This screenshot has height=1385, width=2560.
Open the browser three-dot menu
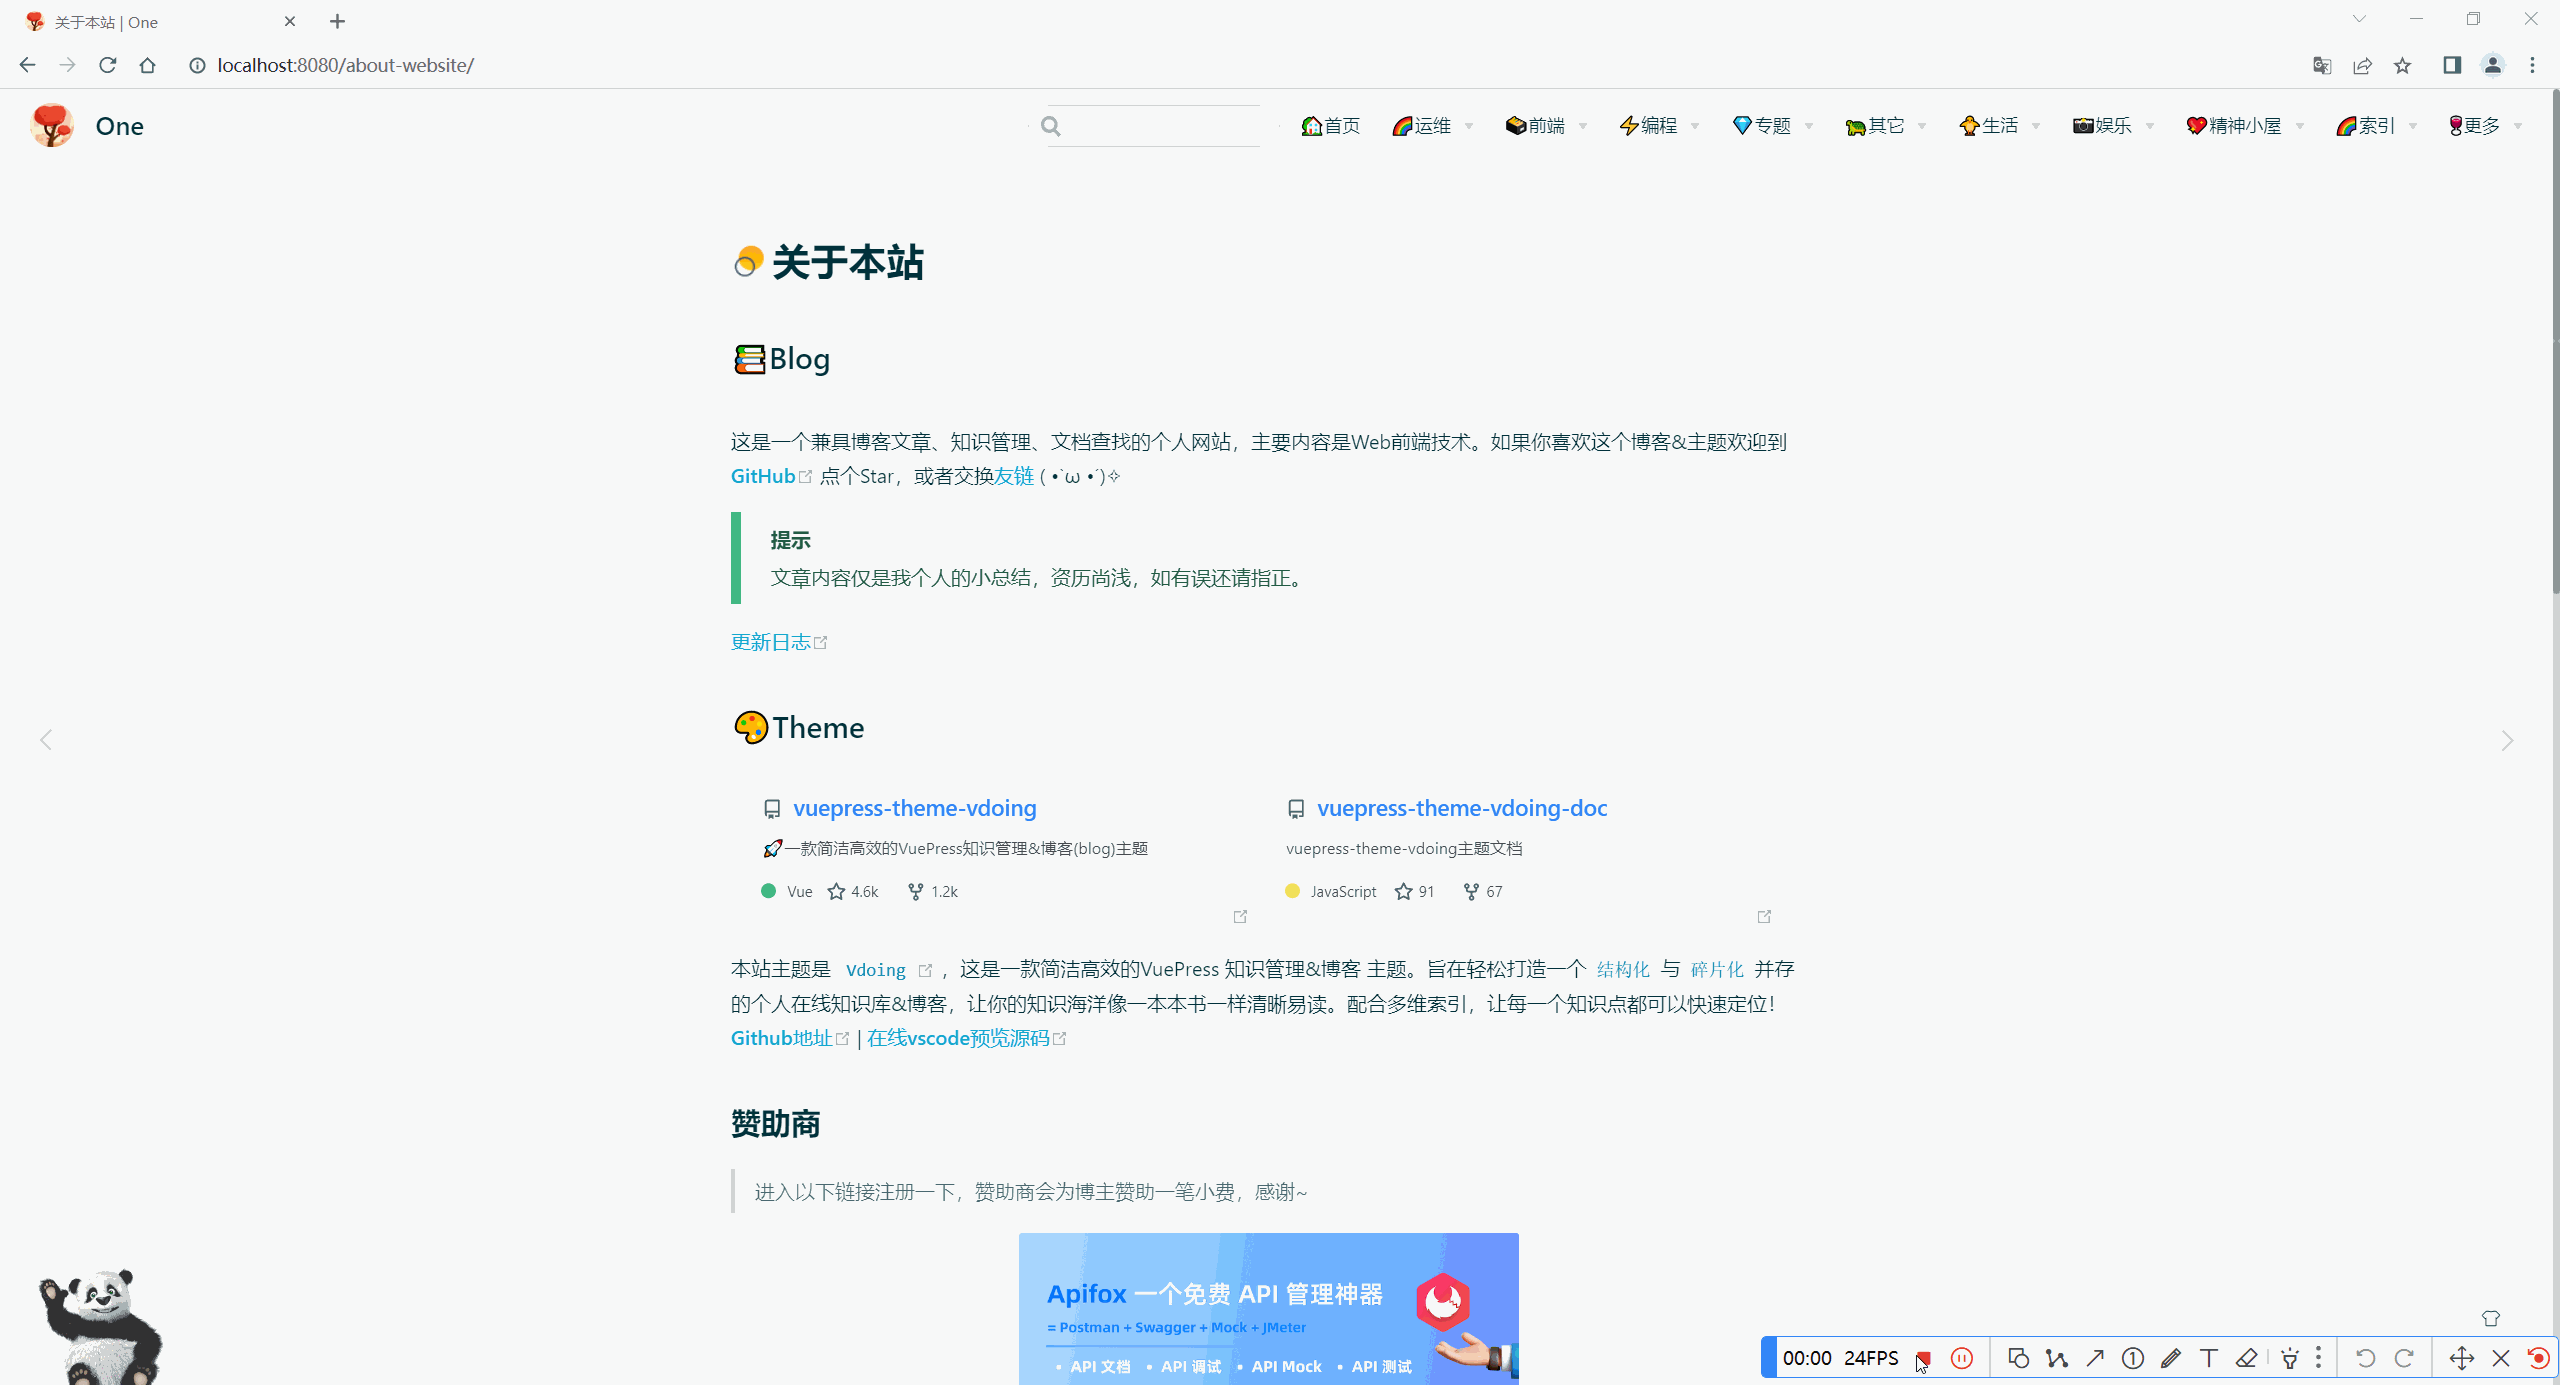click(2533, 65)
